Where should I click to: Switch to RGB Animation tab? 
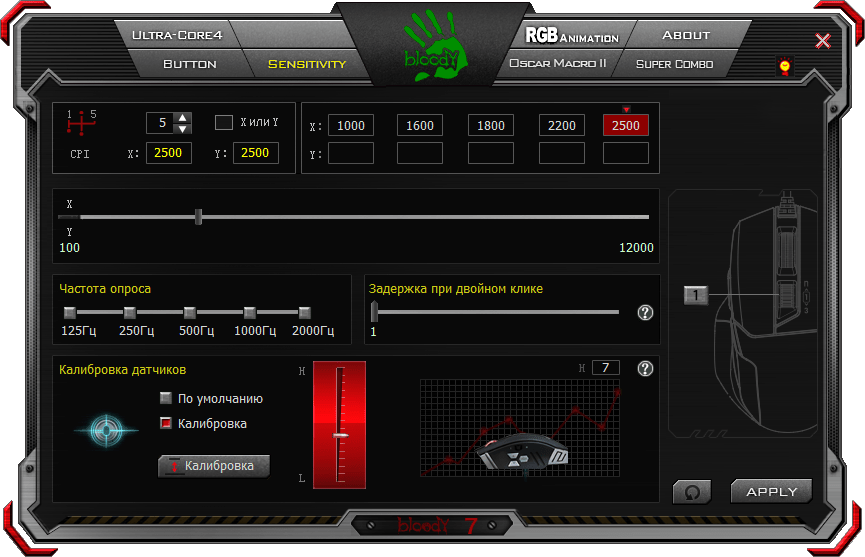click(572, 36)
